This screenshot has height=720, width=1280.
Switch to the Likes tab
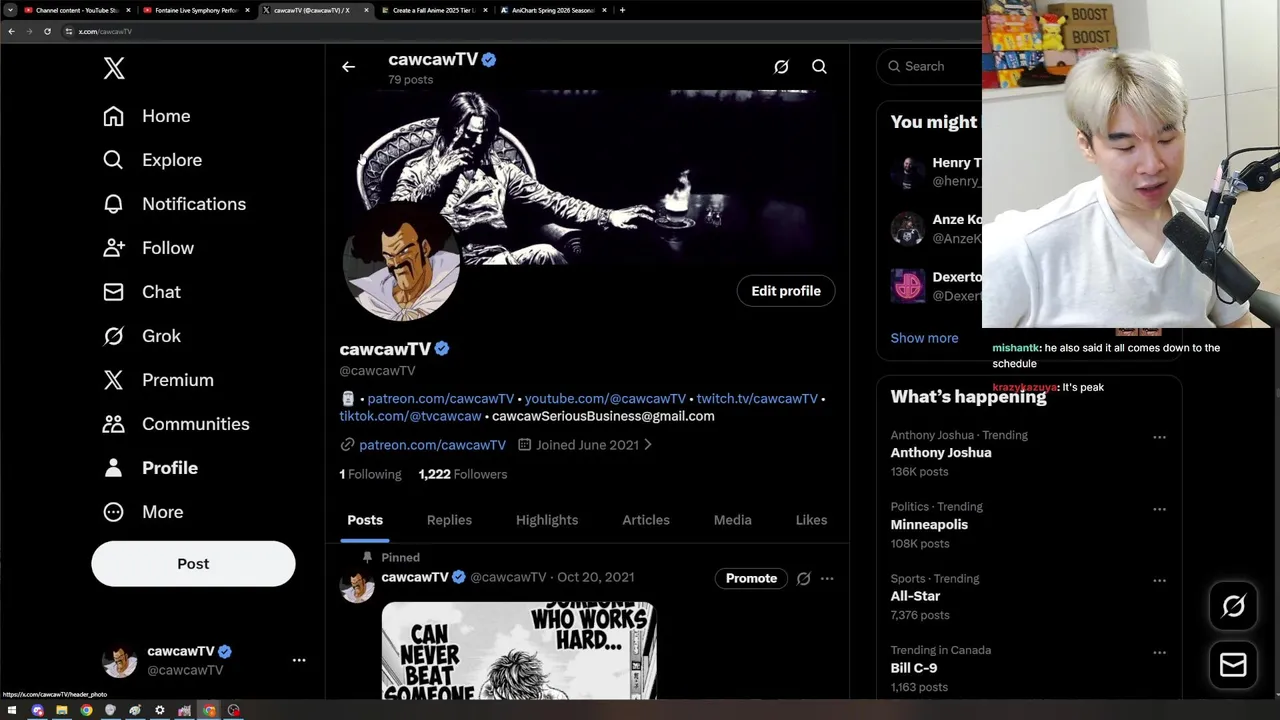click(811, 520)
